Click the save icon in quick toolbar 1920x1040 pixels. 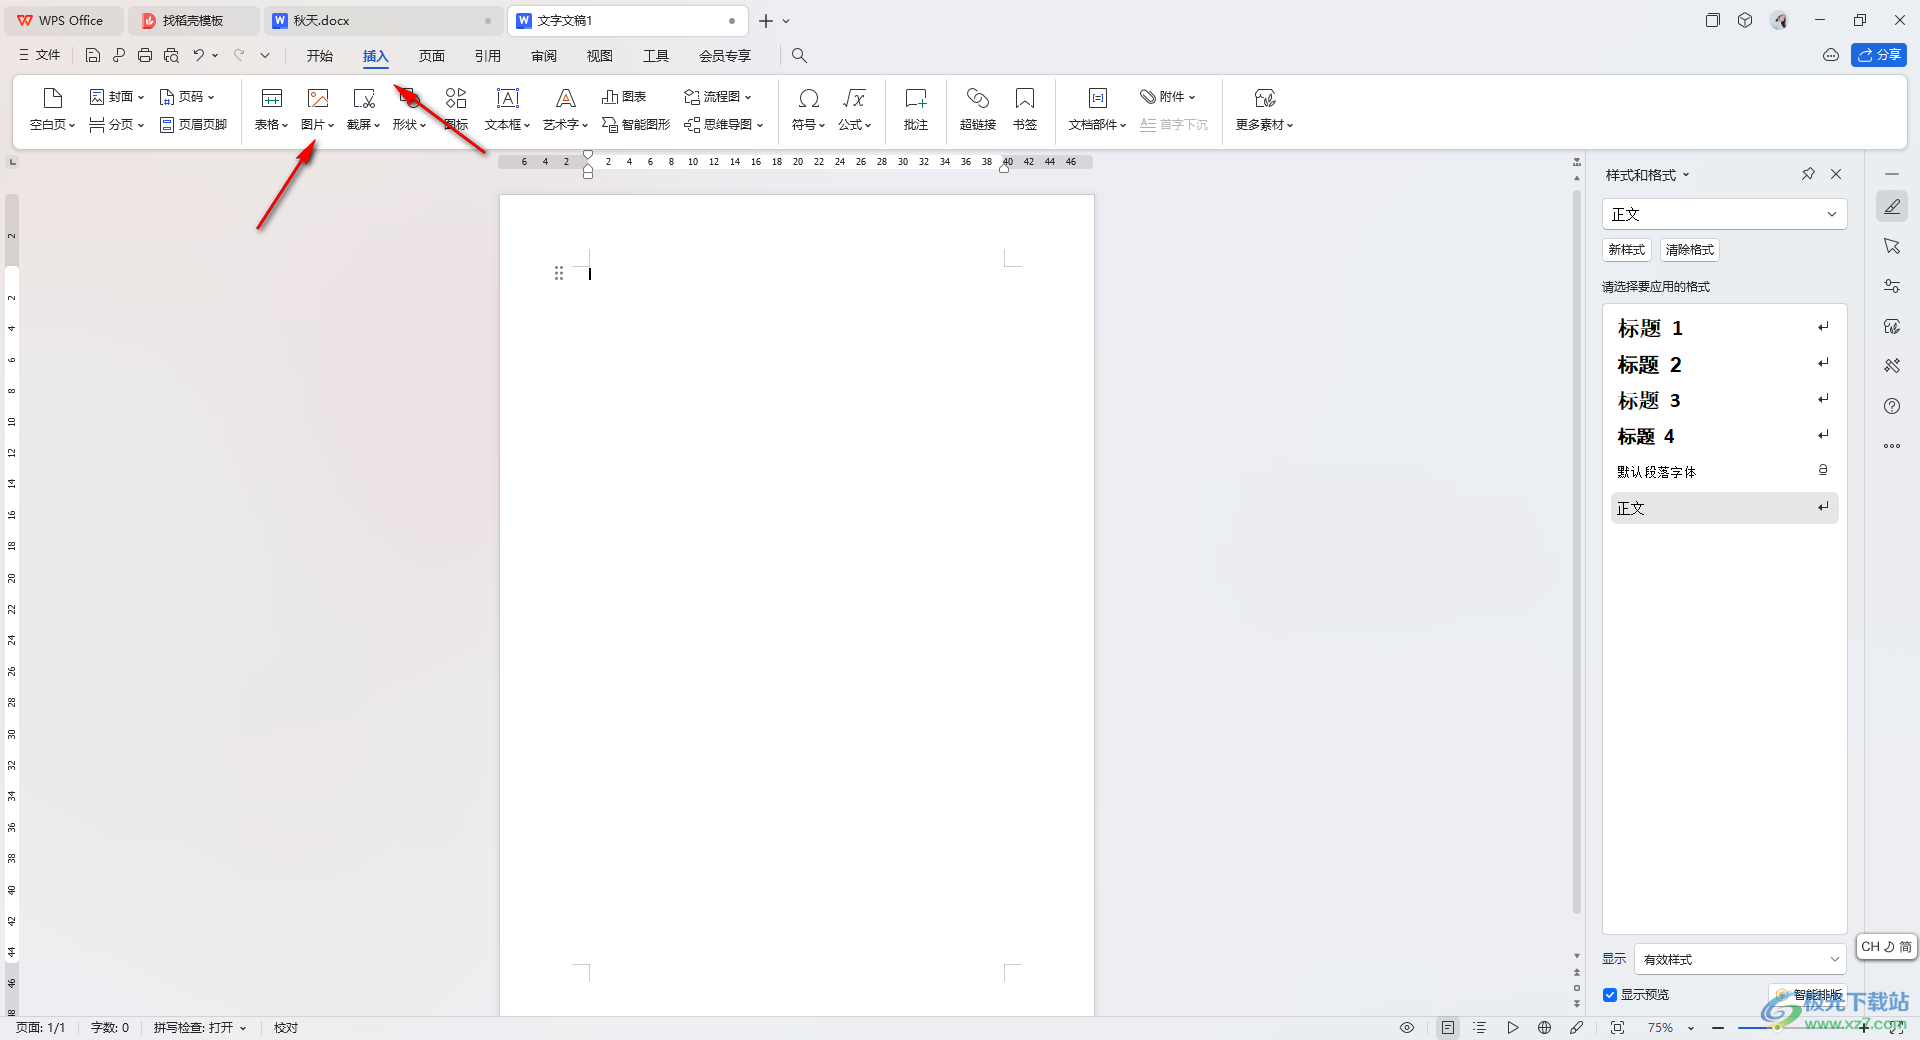pyautogui.click(x=93, y=55)
